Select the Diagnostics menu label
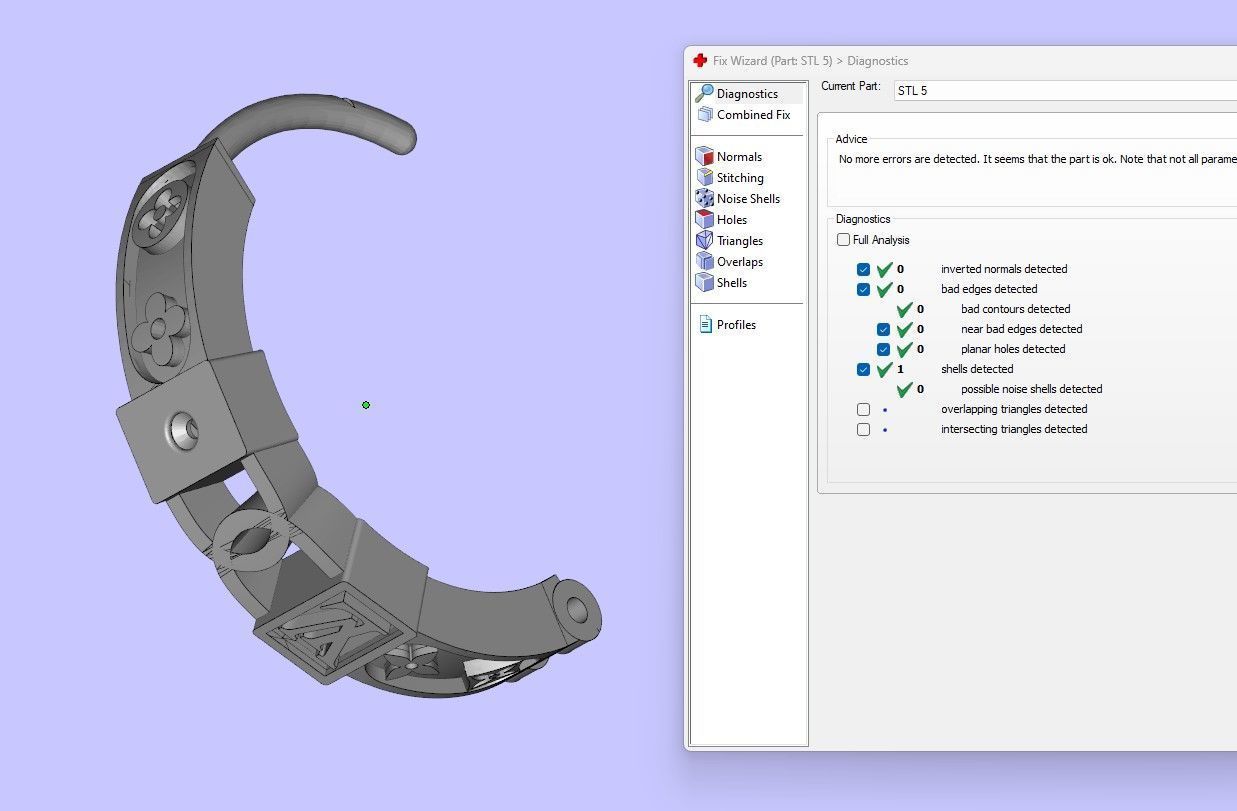 coord(747,94)
